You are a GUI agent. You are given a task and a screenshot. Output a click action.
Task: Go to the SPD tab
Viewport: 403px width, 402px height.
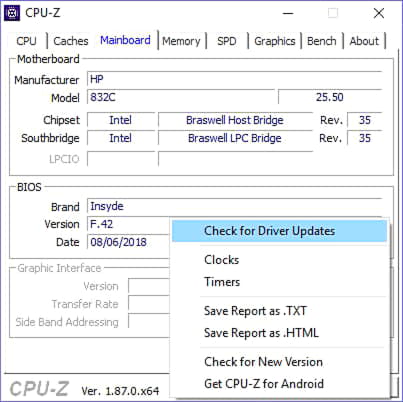(x=227, y=41)
